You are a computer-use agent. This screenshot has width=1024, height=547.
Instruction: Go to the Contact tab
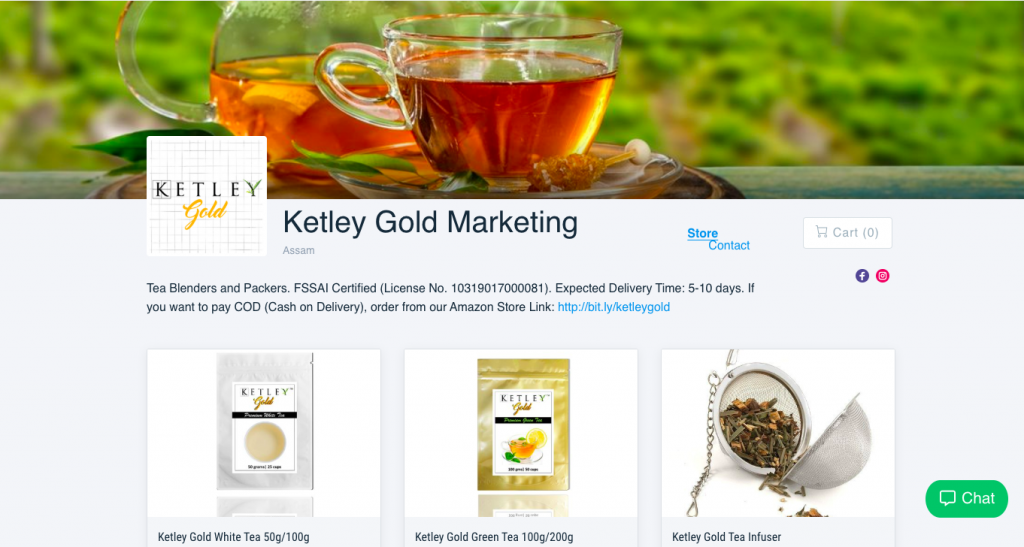729,245
